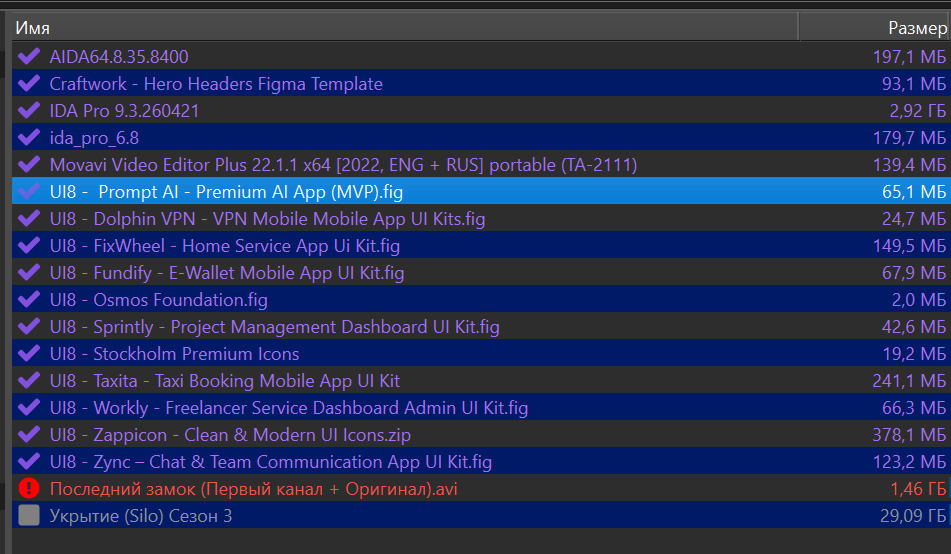
Task: Select UI8 - Zappicon Clean & Modern UI Icons.zip
Action: pyautogui.click(x=230, y=435)
